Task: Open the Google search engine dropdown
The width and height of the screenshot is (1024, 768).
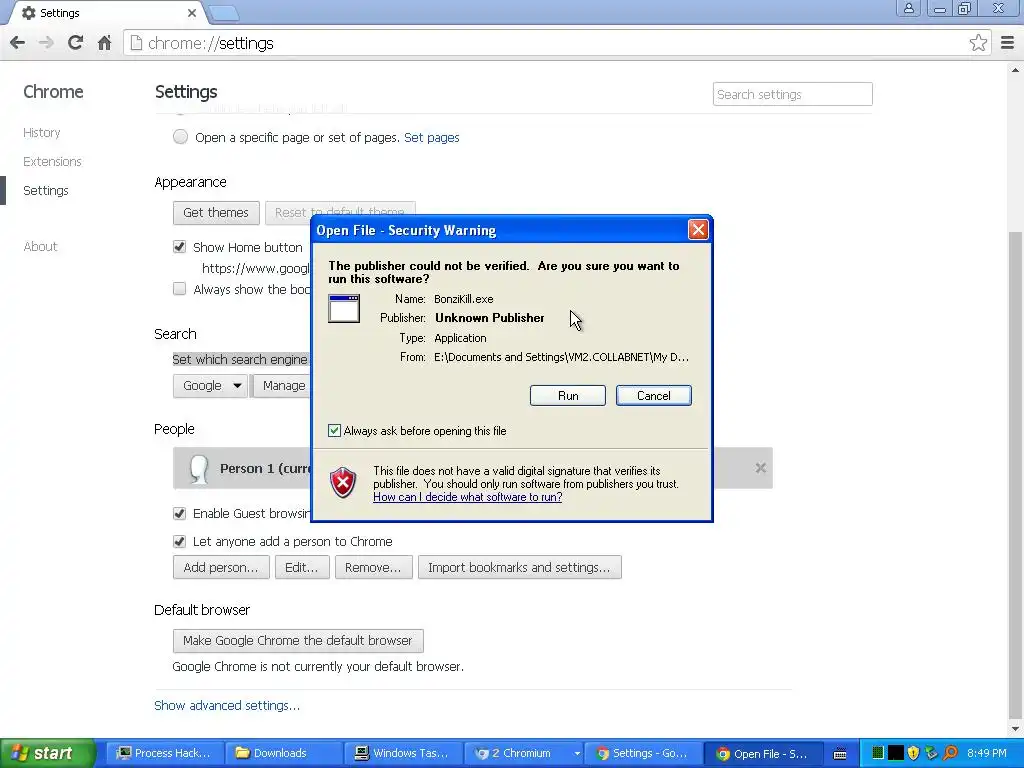Action: coord(210,385)
